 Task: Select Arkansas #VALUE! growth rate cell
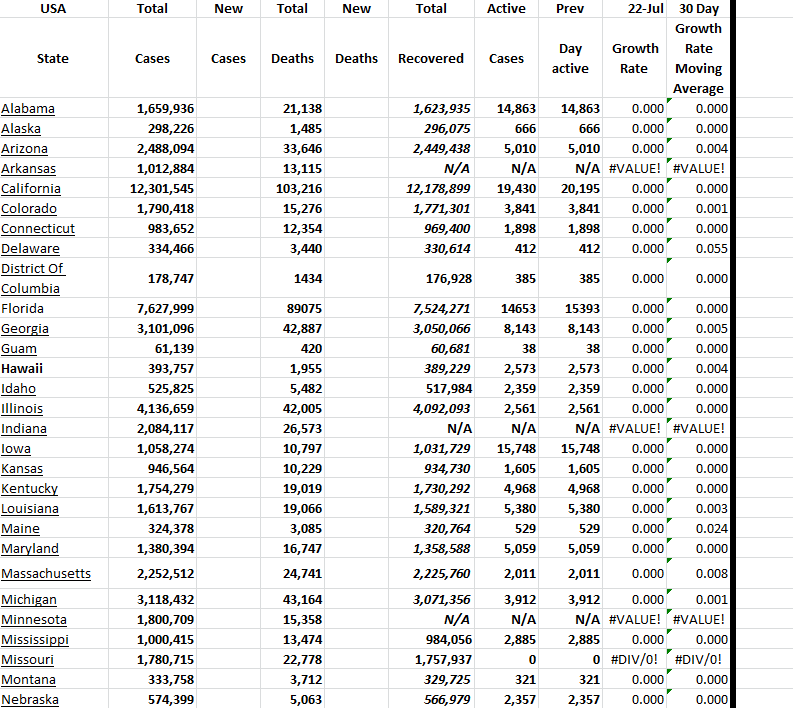coord(635,168)
